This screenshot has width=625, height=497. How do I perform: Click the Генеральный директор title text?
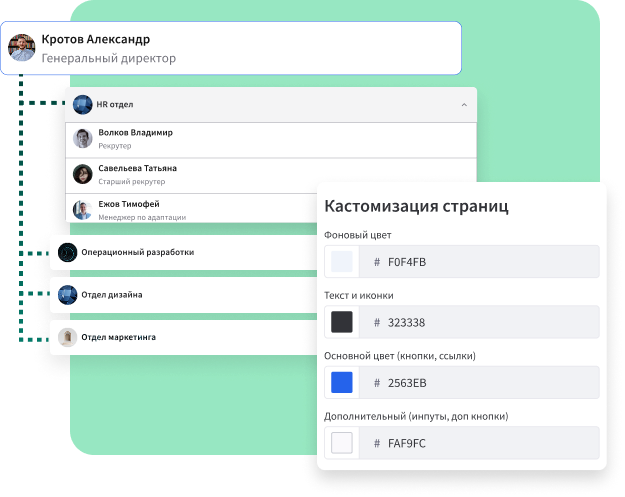109,58
